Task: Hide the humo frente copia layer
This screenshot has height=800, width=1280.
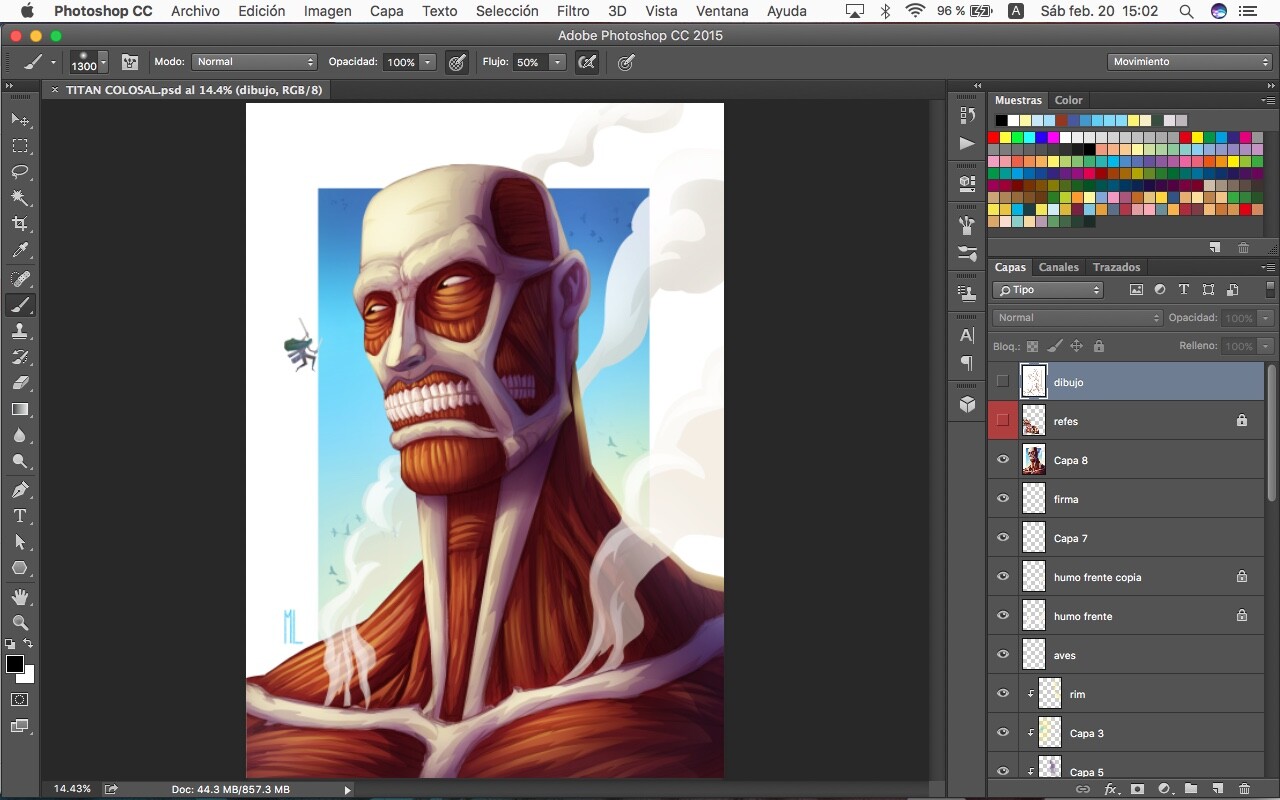Action: 1003,577
